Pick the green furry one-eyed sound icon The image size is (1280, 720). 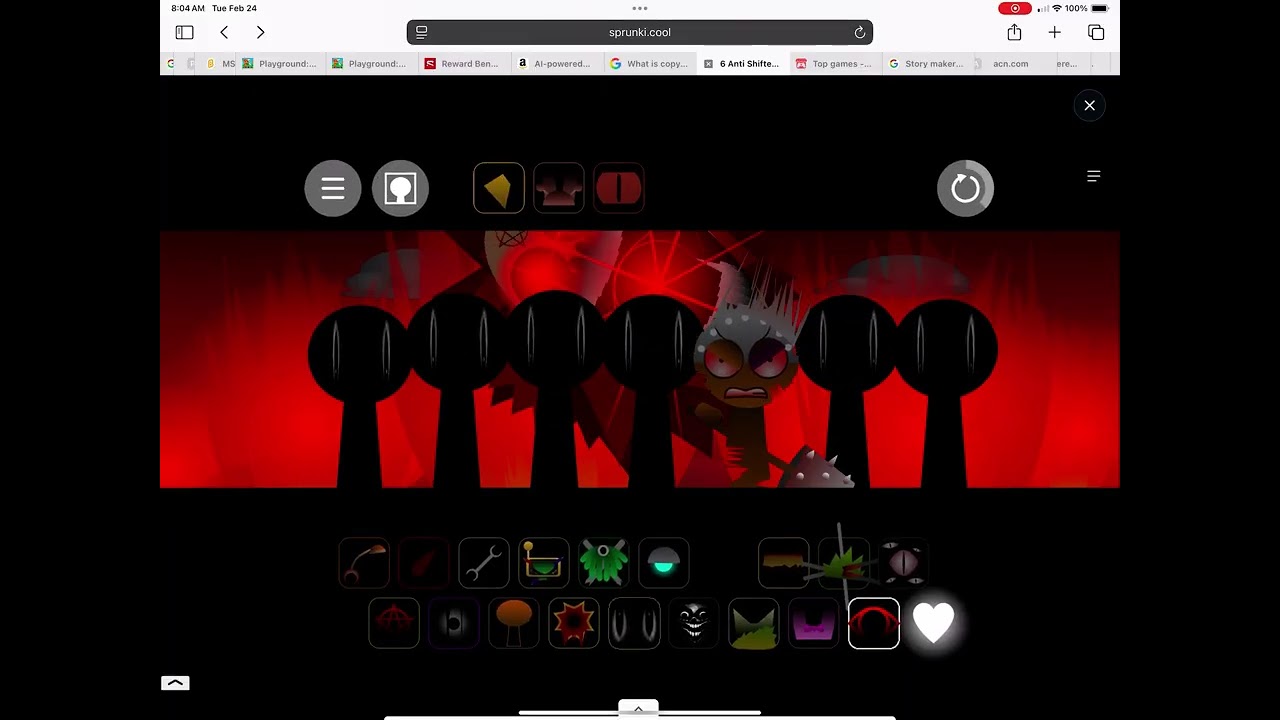[x=604, y=562]
